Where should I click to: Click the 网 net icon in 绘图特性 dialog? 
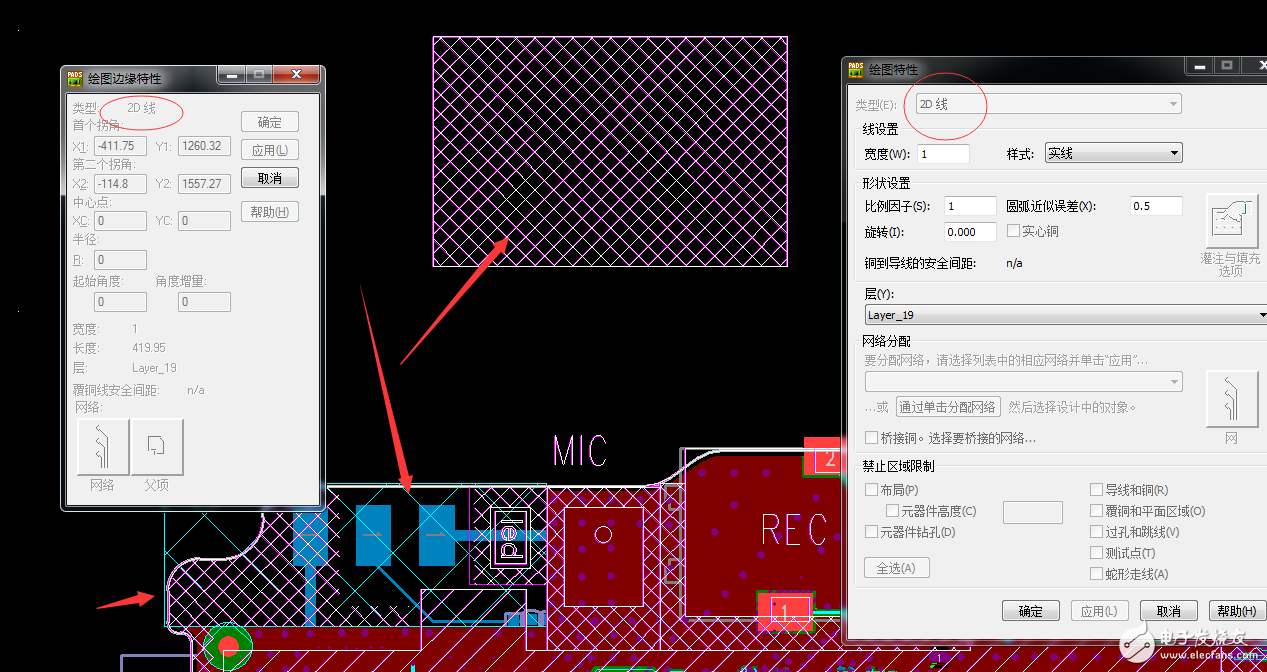point(1232,399)
